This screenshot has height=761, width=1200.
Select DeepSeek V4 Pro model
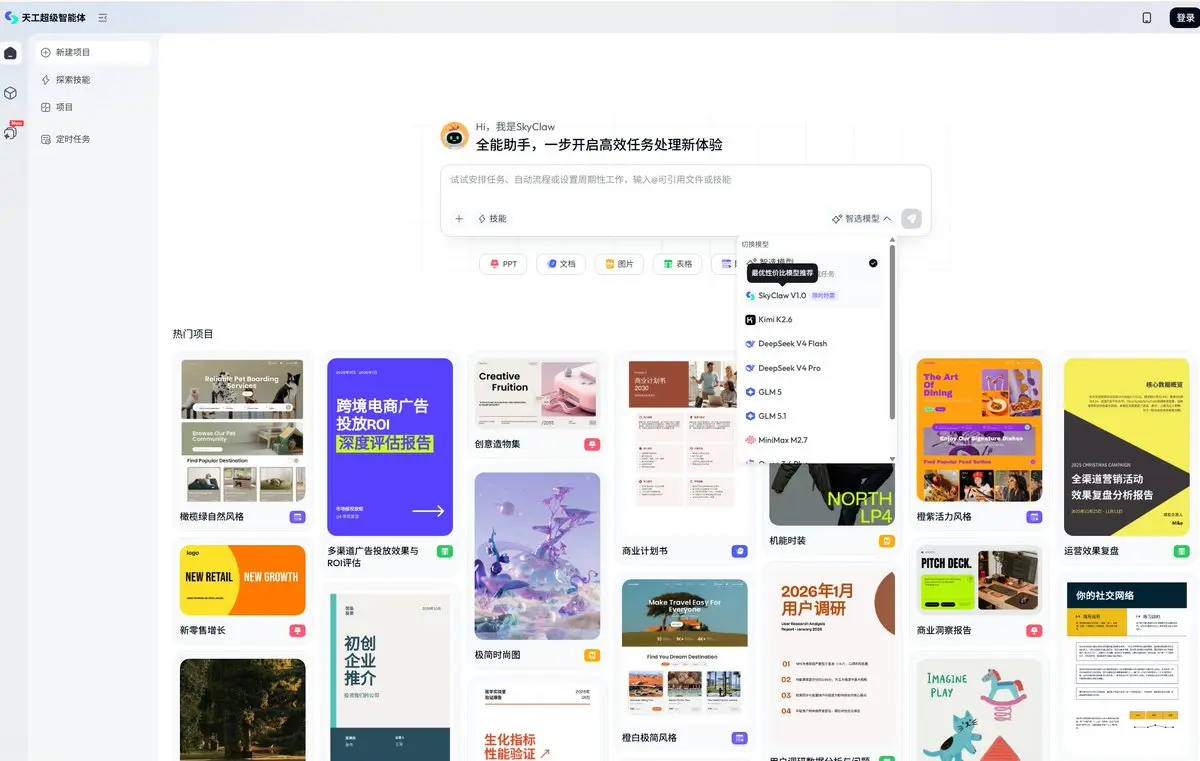click(x=811, y=368)
